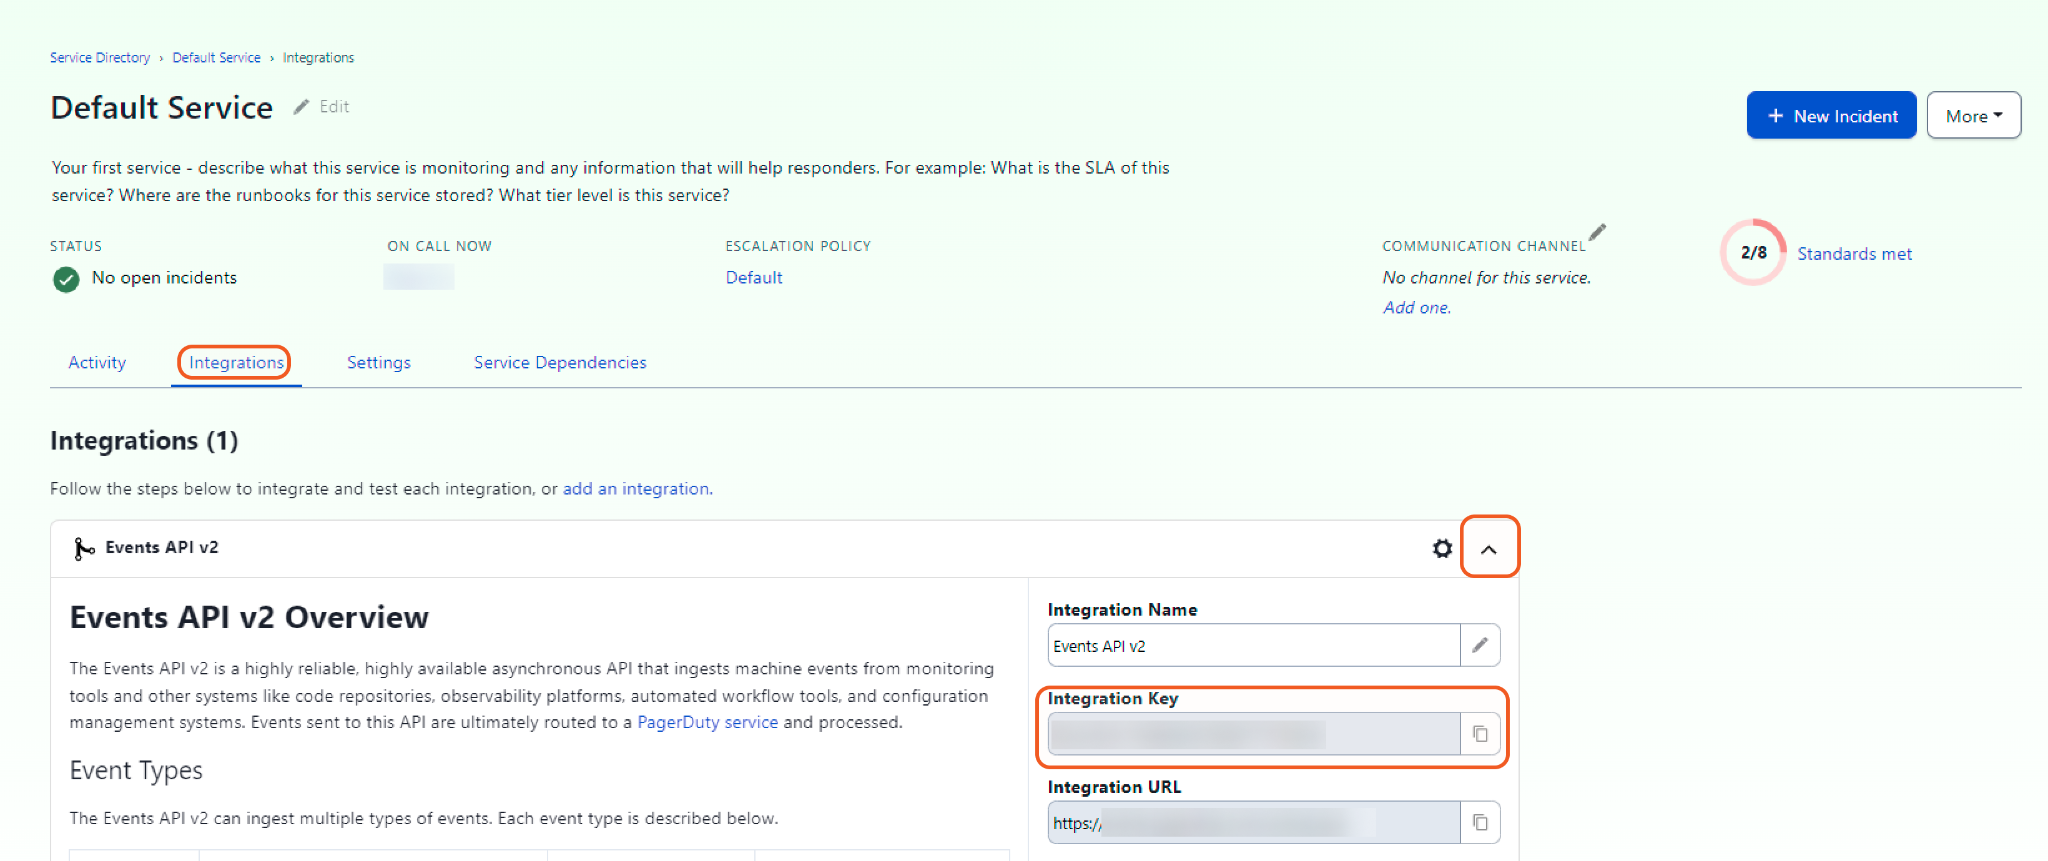Click the Communication Channel edit pencil icon

click(1597, 232)
